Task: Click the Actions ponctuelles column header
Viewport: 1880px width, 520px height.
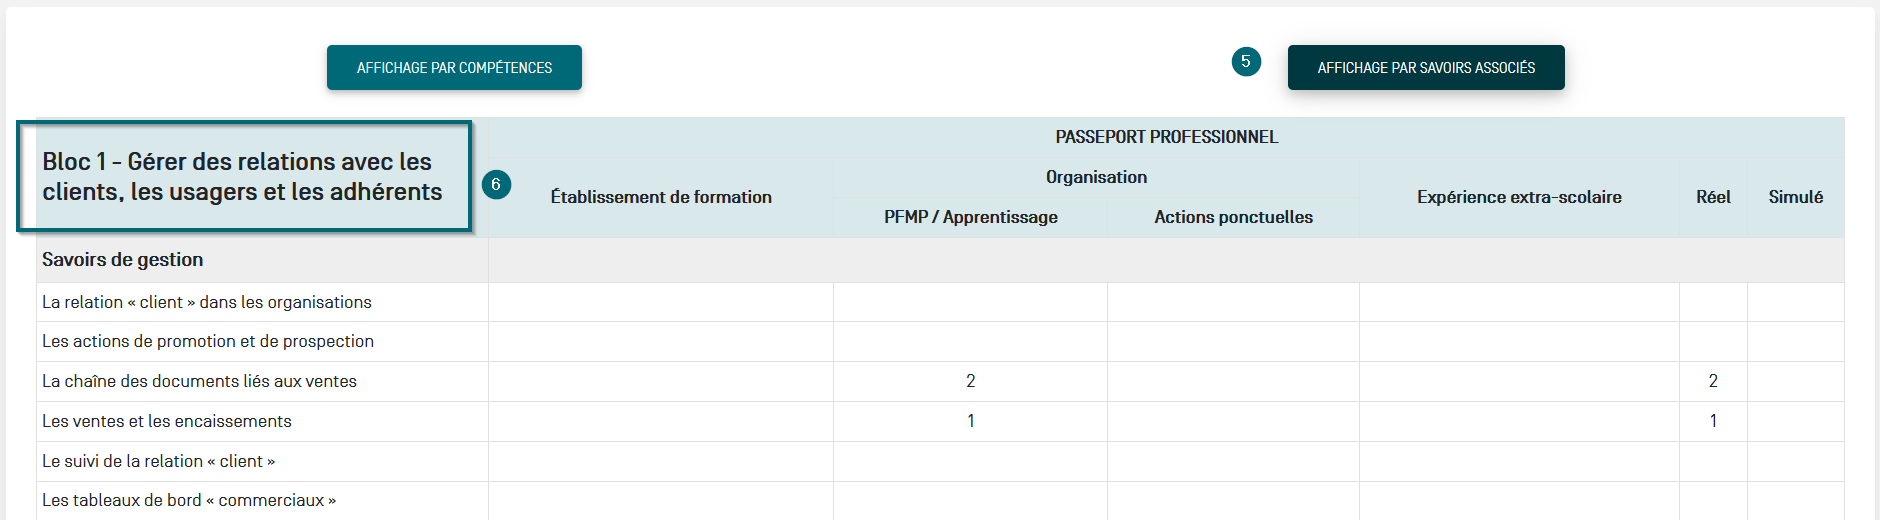Action: 1233,217
